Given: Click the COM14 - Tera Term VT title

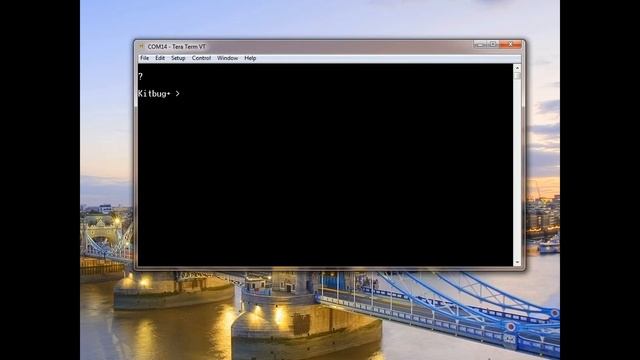Looking at the screenshot, I should (x=177, y=47).
